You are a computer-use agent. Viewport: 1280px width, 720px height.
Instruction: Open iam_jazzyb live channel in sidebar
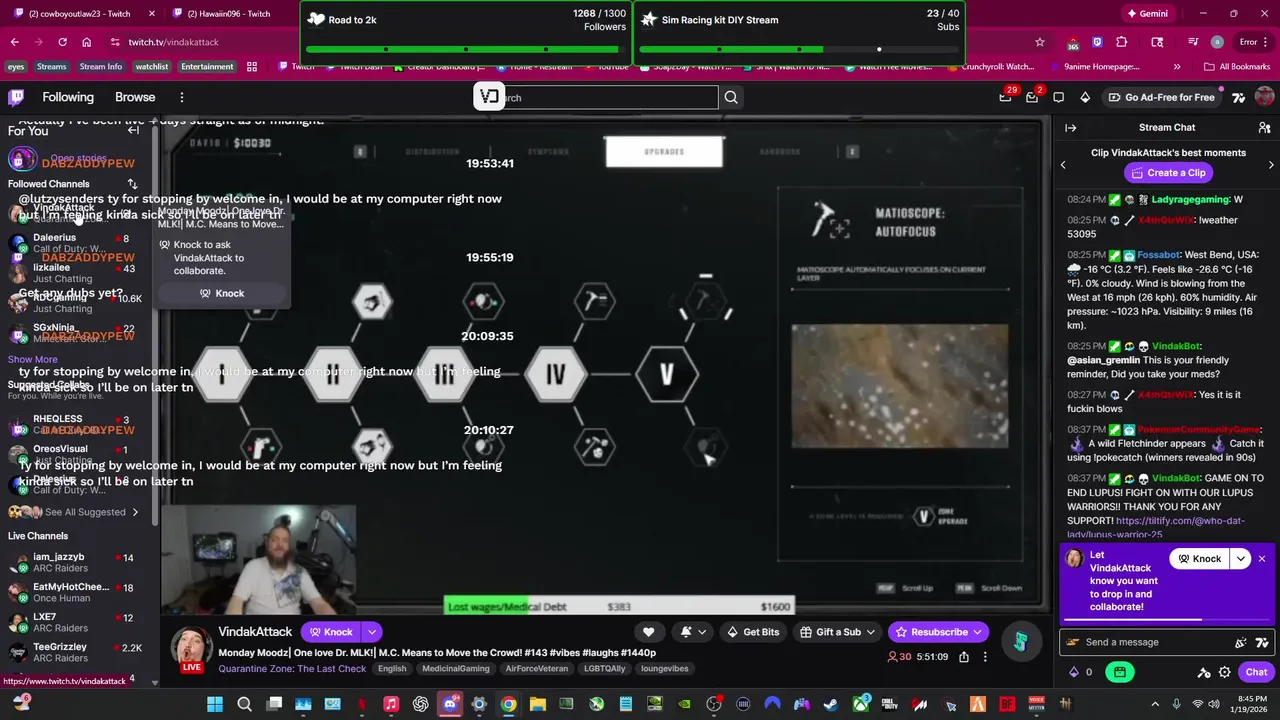pos(75,562)
